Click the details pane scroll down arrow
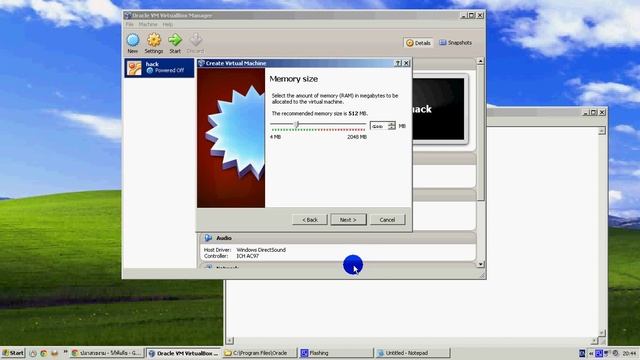 click(x=480, y=264)
